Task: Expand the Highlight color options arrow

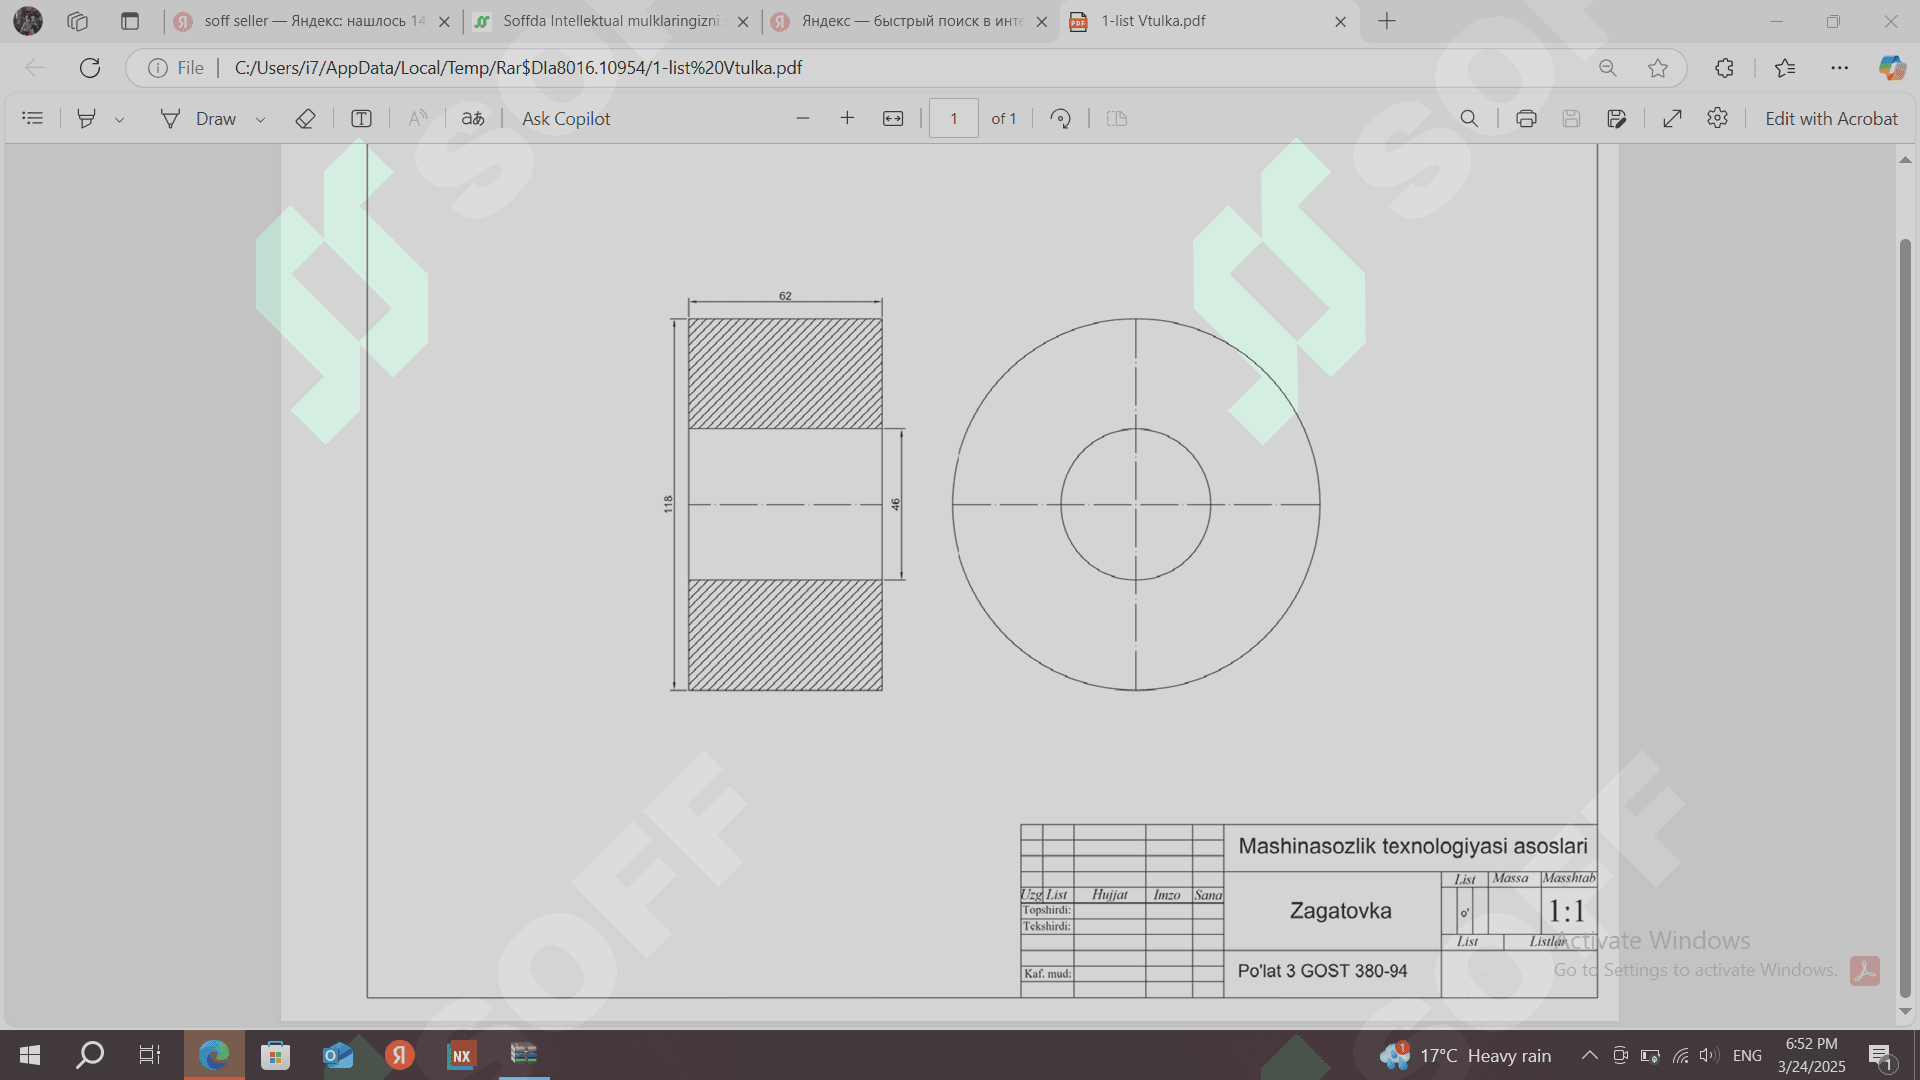Action: pos(119,119)
